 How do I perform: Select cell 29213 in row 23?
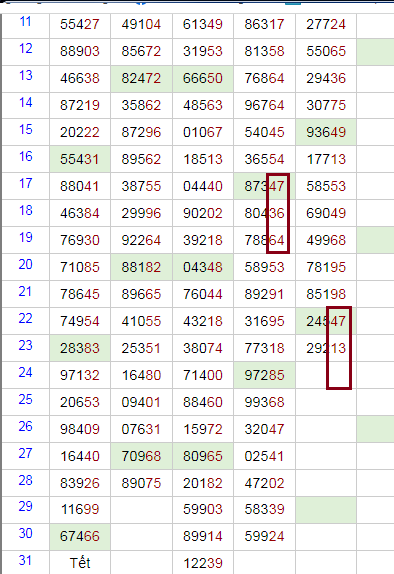pos(326,348)
